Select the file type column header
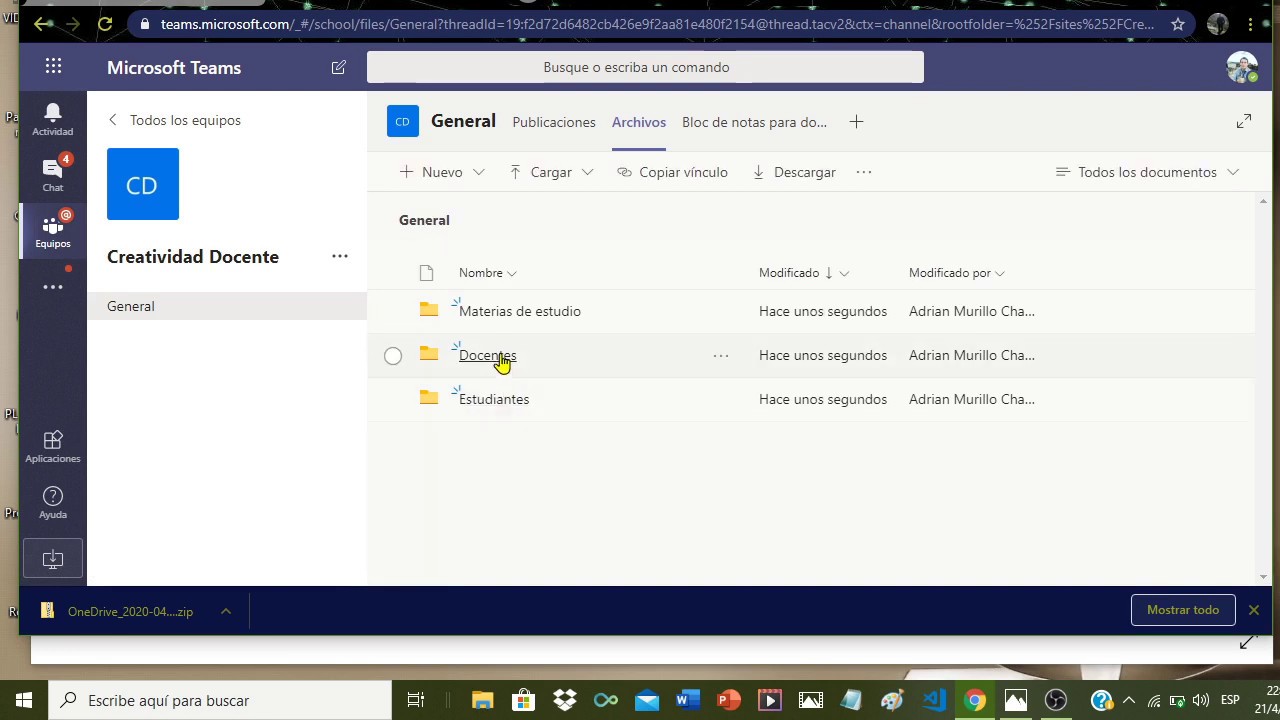Viewport: 1280px width, 720px height. click(x=426, y=273)
